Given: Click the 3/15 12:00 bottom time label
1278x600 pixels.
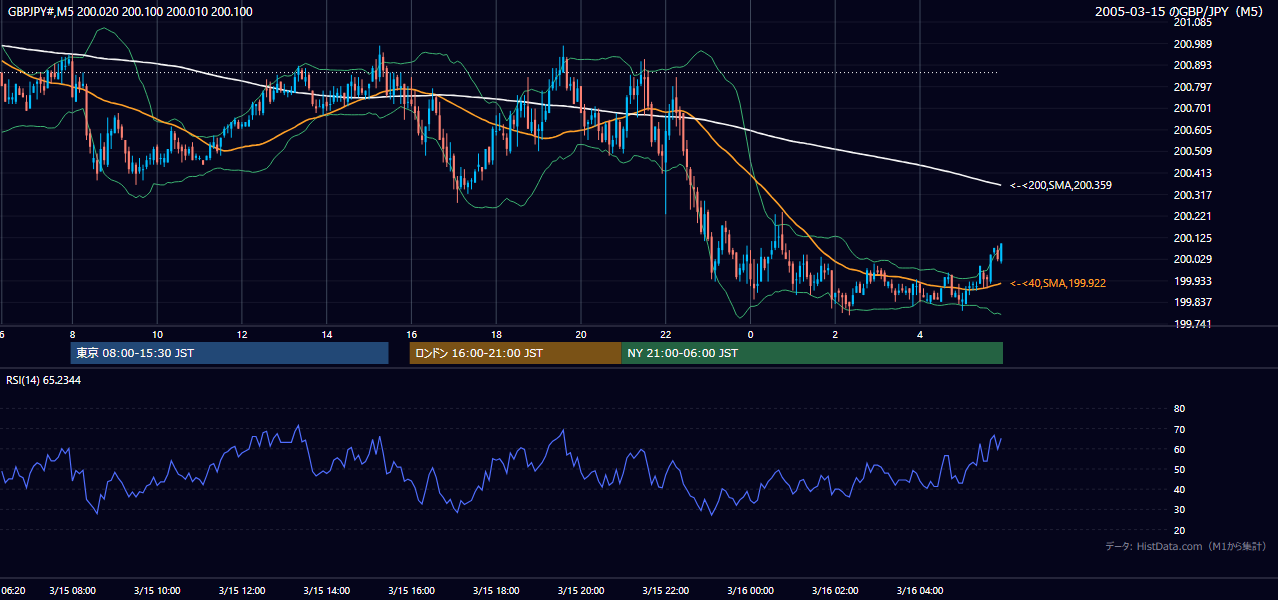Looking at the screenshot, I should point(242,591).
